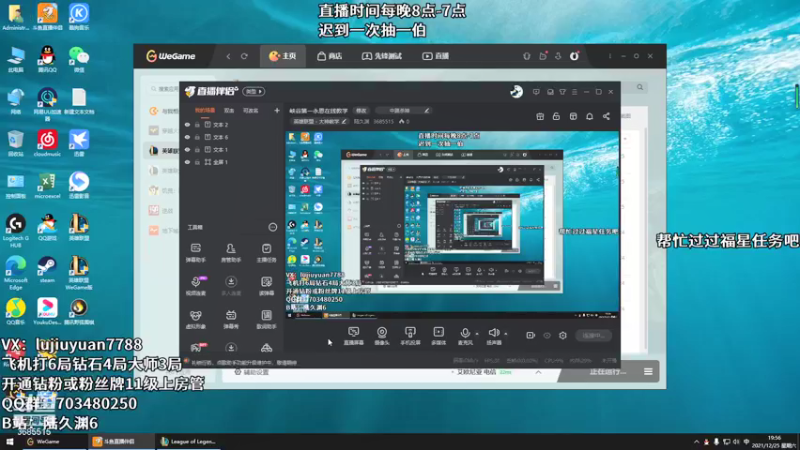This screenshot has width=800, height=450.
Task: Edit the stream category tag 英雄联盟 · 大神教学
Action: pyautogui.click(x=320, y=121)
